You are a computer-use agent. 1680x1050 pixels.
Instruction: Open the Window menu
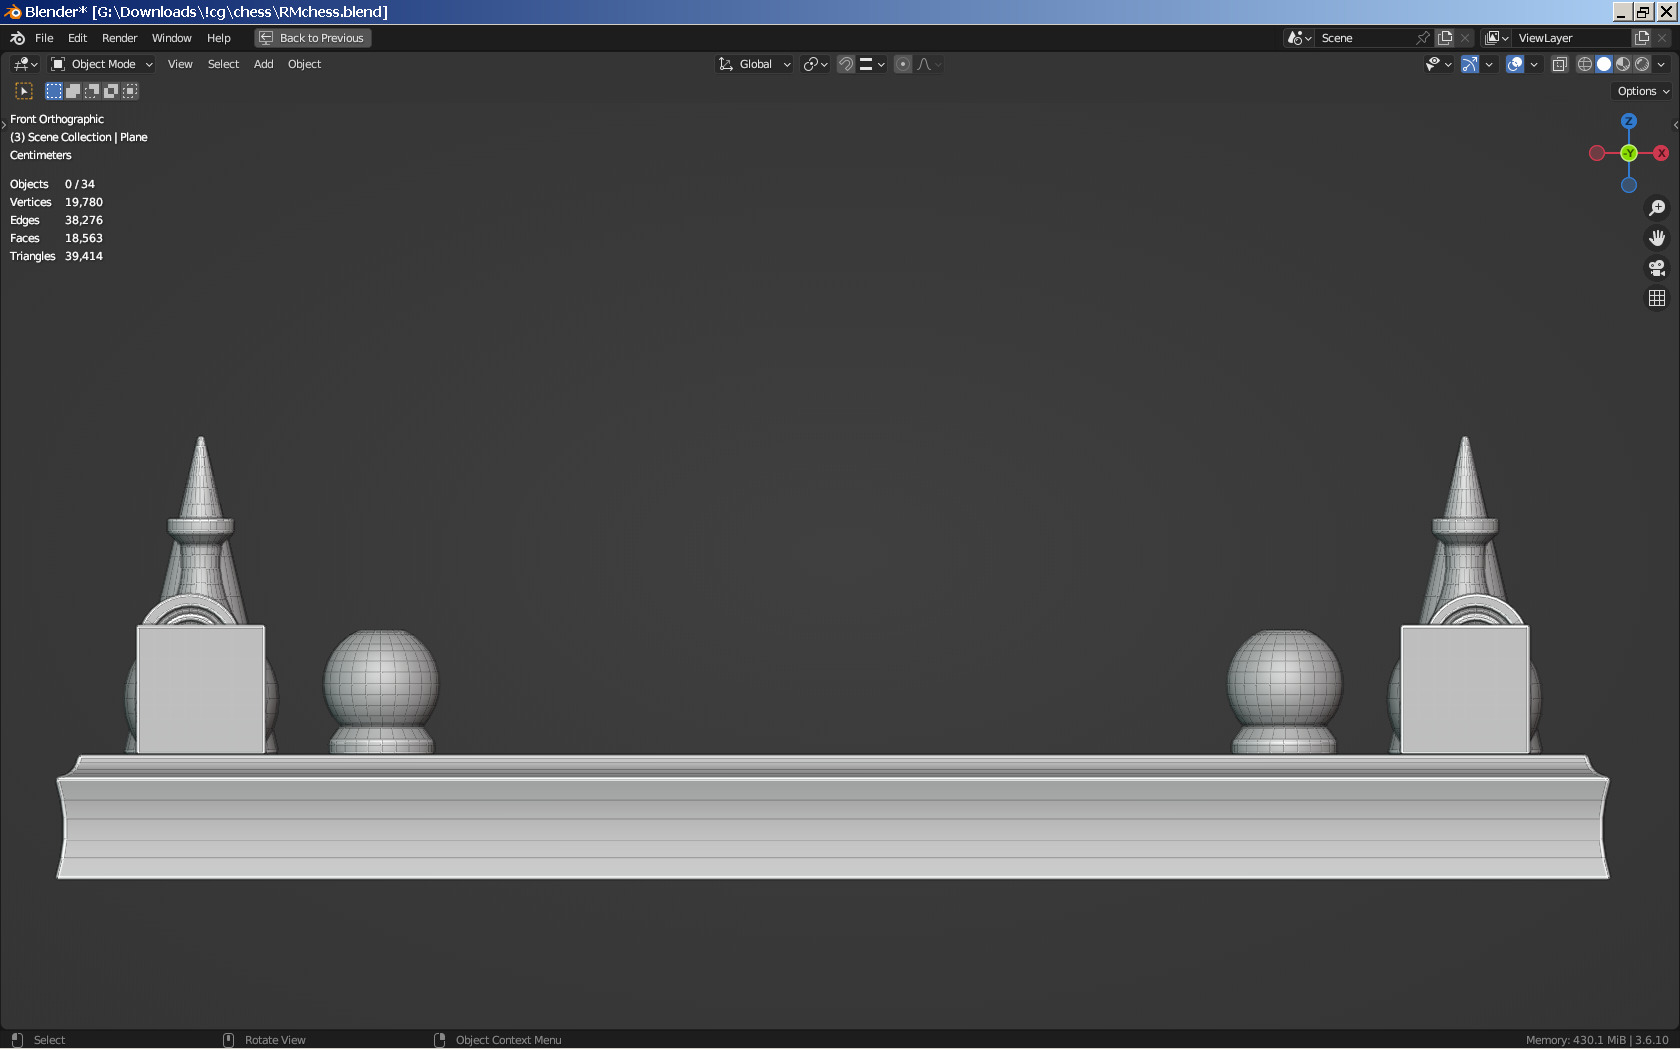coord(171,38)
